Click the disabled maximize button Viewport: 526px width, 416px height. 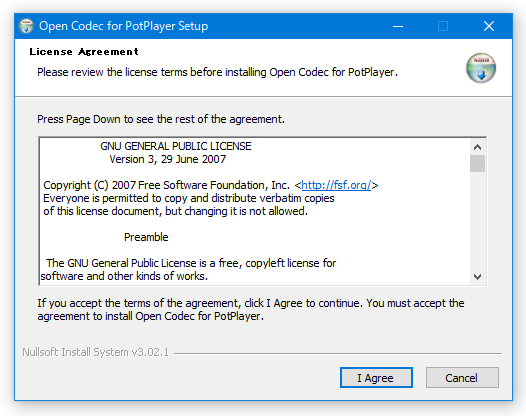pyautogui.click(x=443, y=26)
